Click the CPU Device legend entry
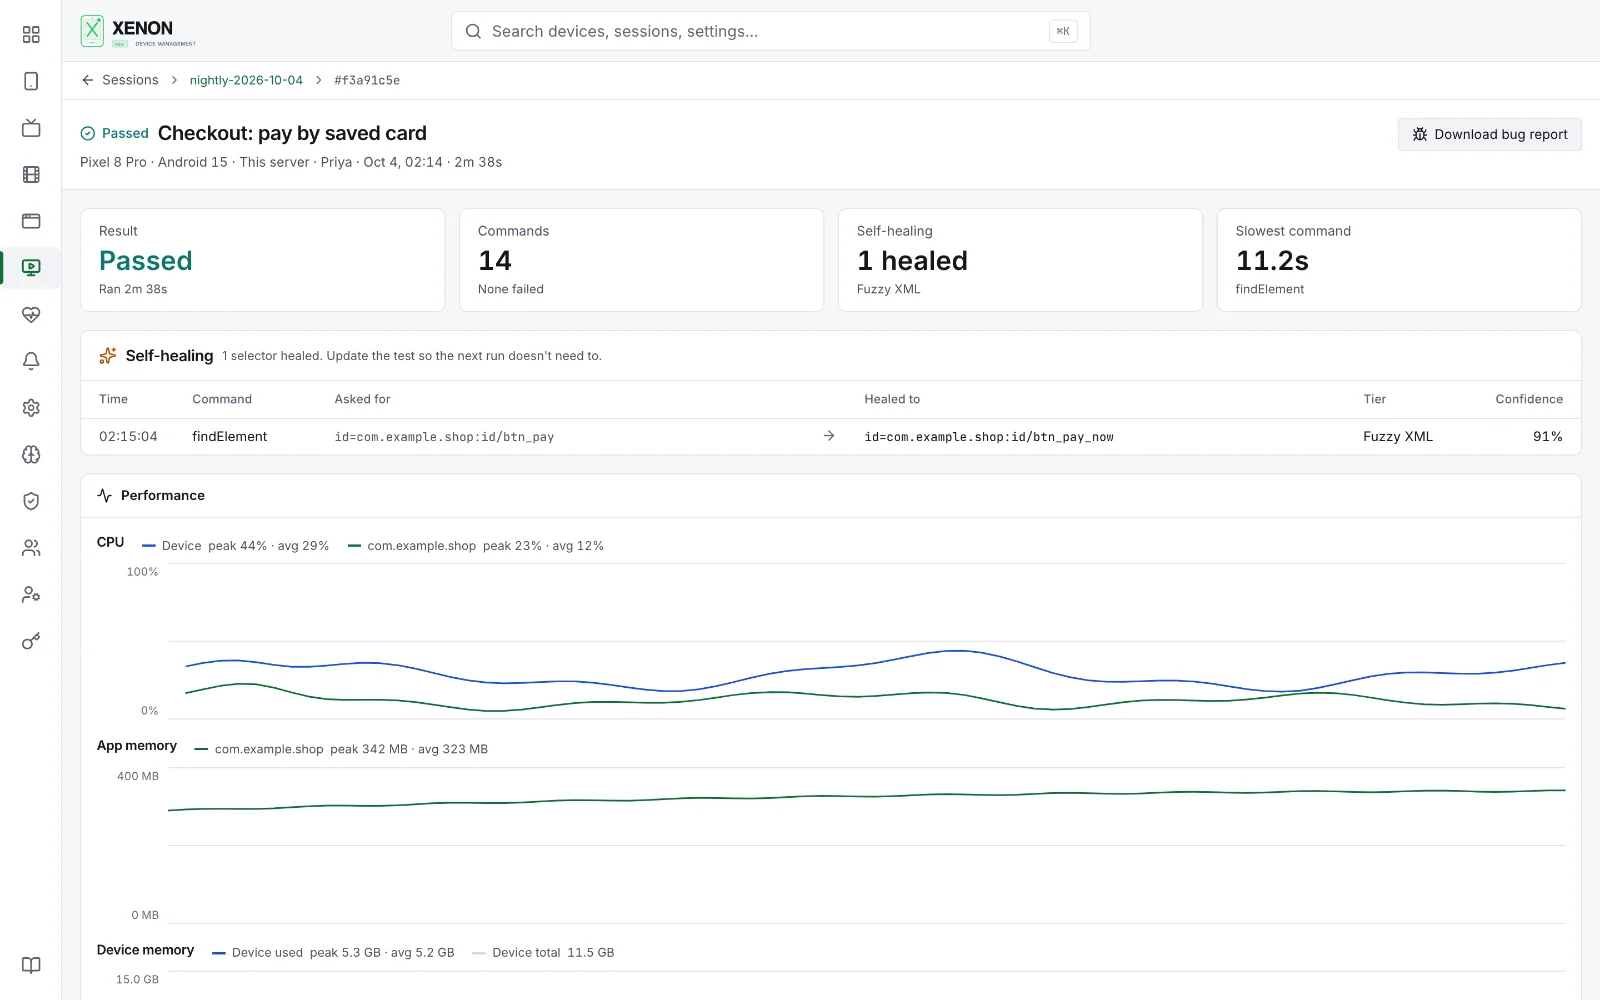 [236, 546]
